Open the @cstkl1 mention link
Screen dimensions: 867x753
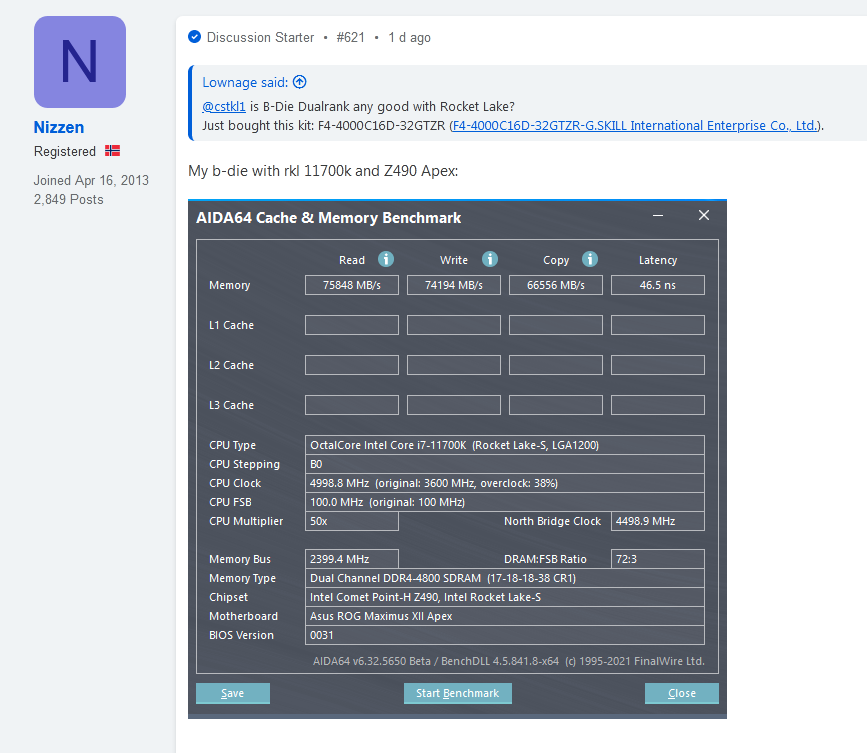[x=224, y=106]
